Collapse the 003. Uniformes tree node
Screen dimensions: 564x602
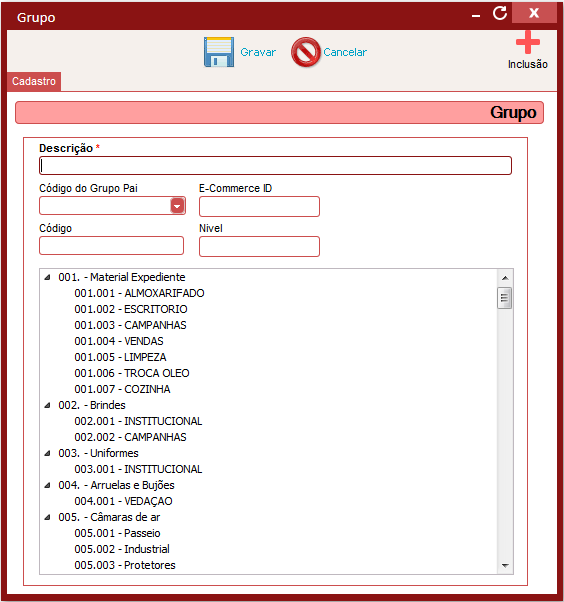coord(47,453)
